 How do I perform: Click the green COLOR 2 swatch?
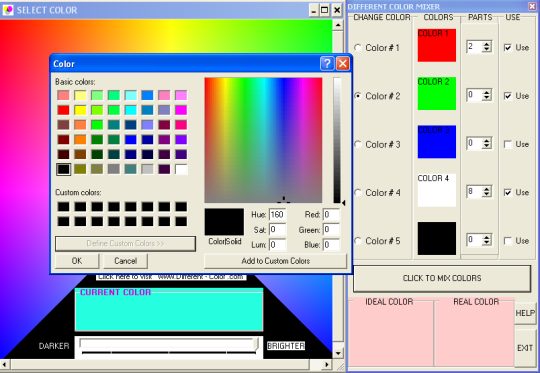(437, 94)
